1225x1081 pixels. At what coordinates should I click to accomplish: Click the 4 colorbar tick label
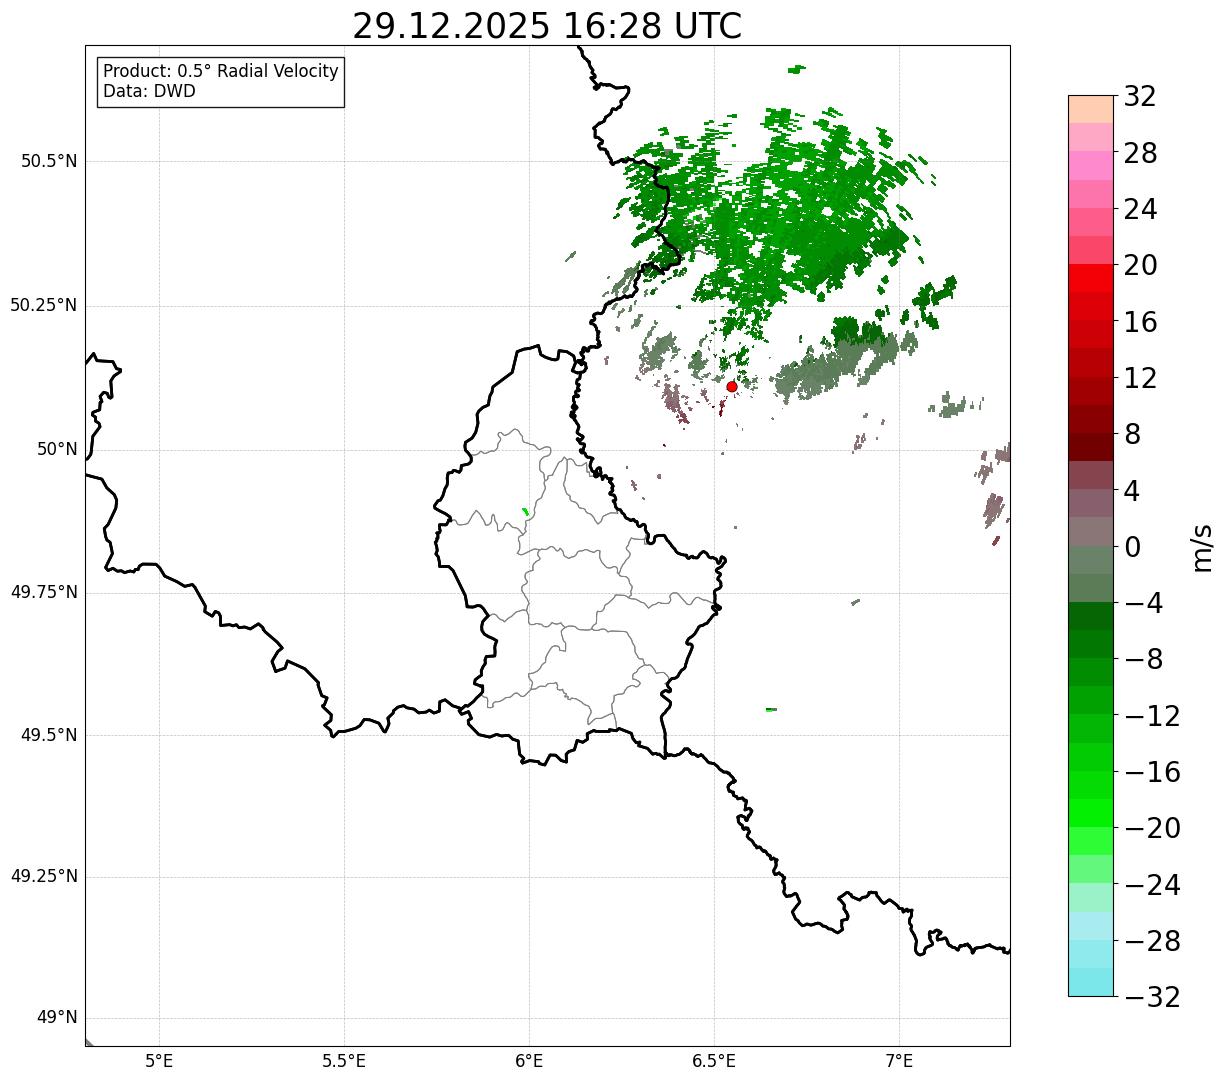pos(1131,491)
